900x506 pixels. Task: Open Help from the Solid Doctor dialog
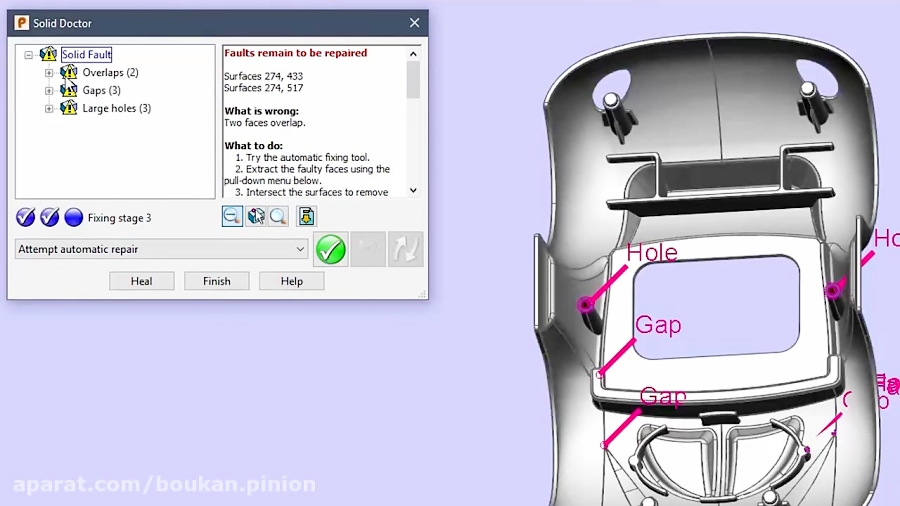291,281
